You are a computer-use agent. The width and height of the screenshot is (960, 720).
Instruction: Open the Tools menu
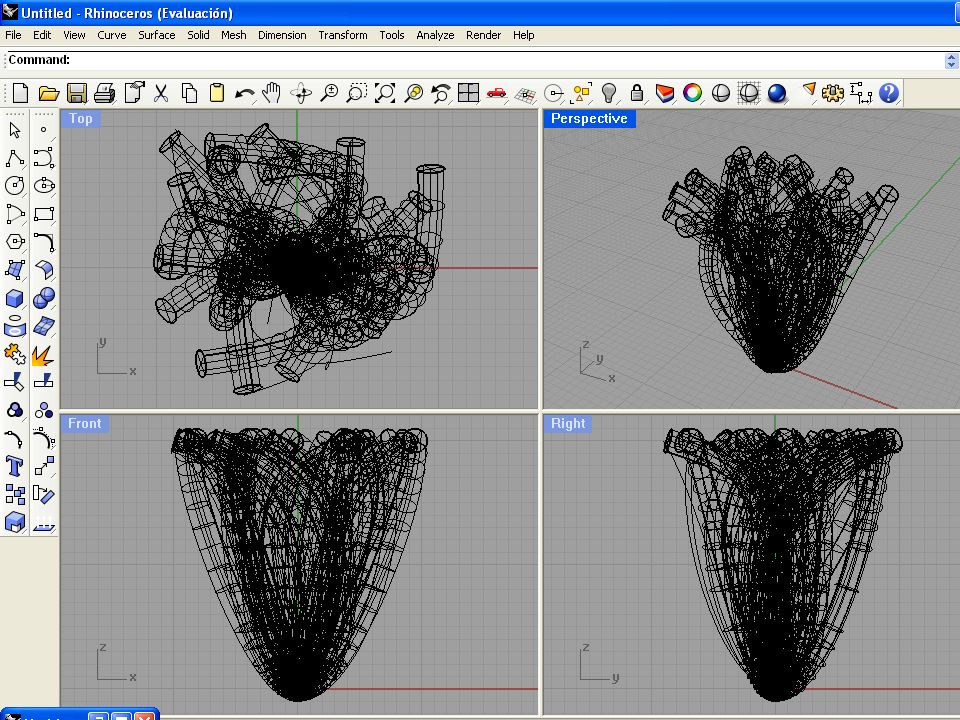392,35
